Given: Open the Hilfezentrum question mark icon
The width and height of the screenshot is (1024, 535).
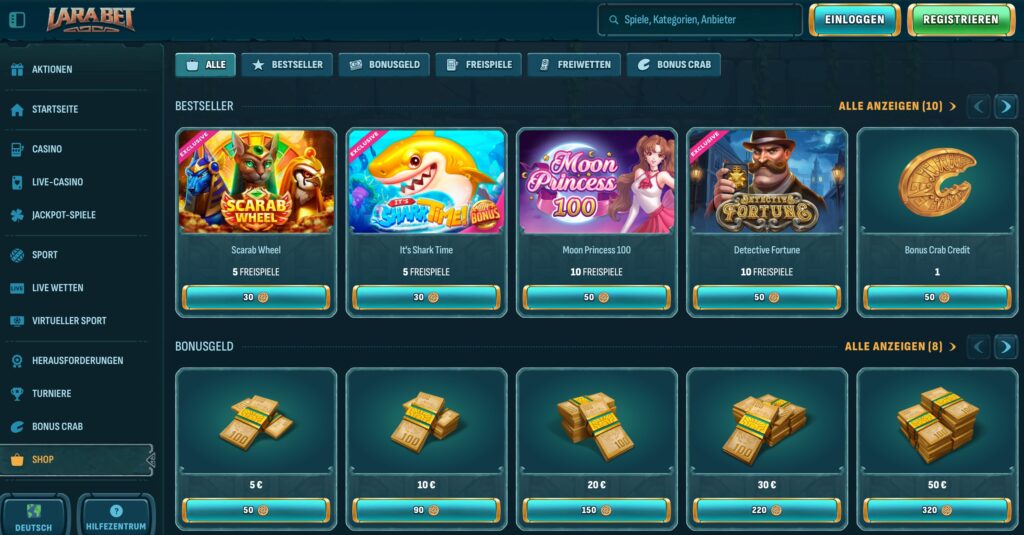Looking at the screenshot, I should 116,511.
